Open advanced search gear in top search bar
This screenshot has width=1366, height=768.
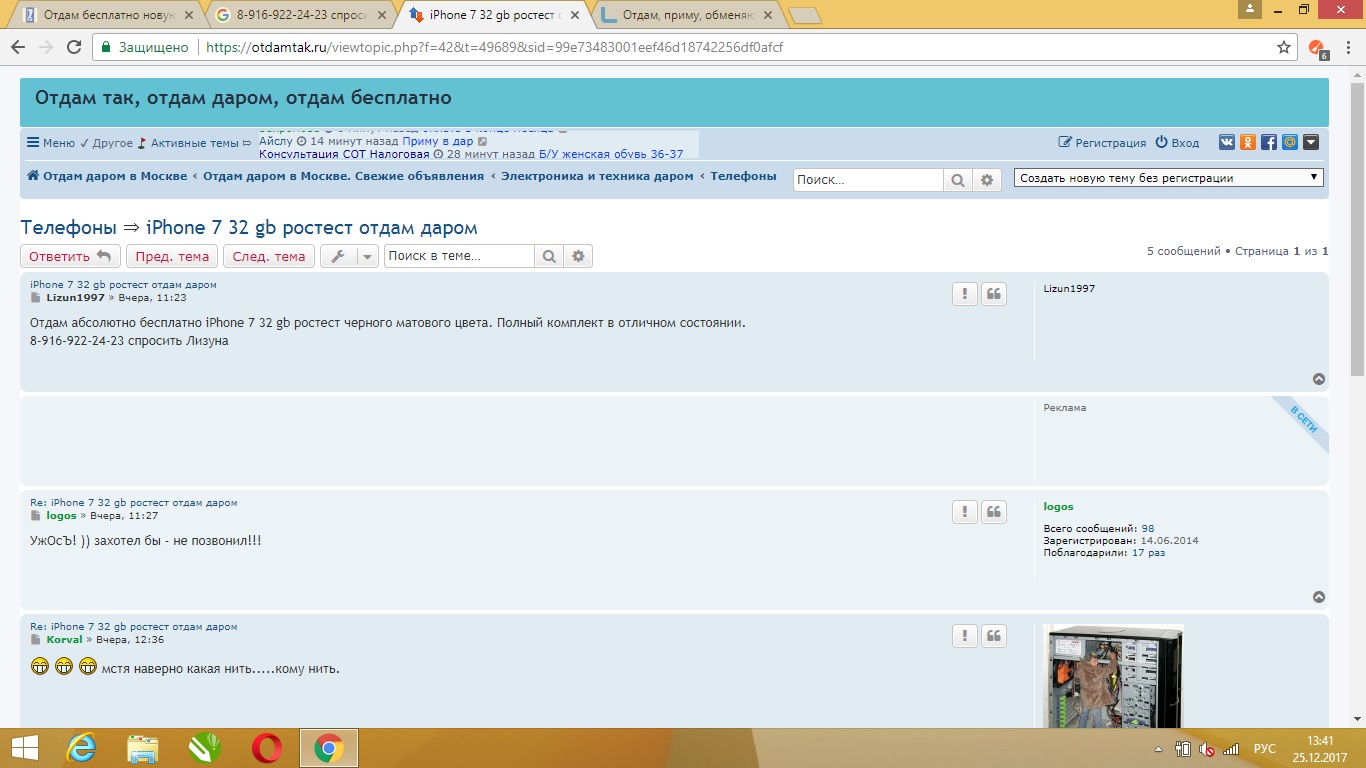[x=987, y=180]
